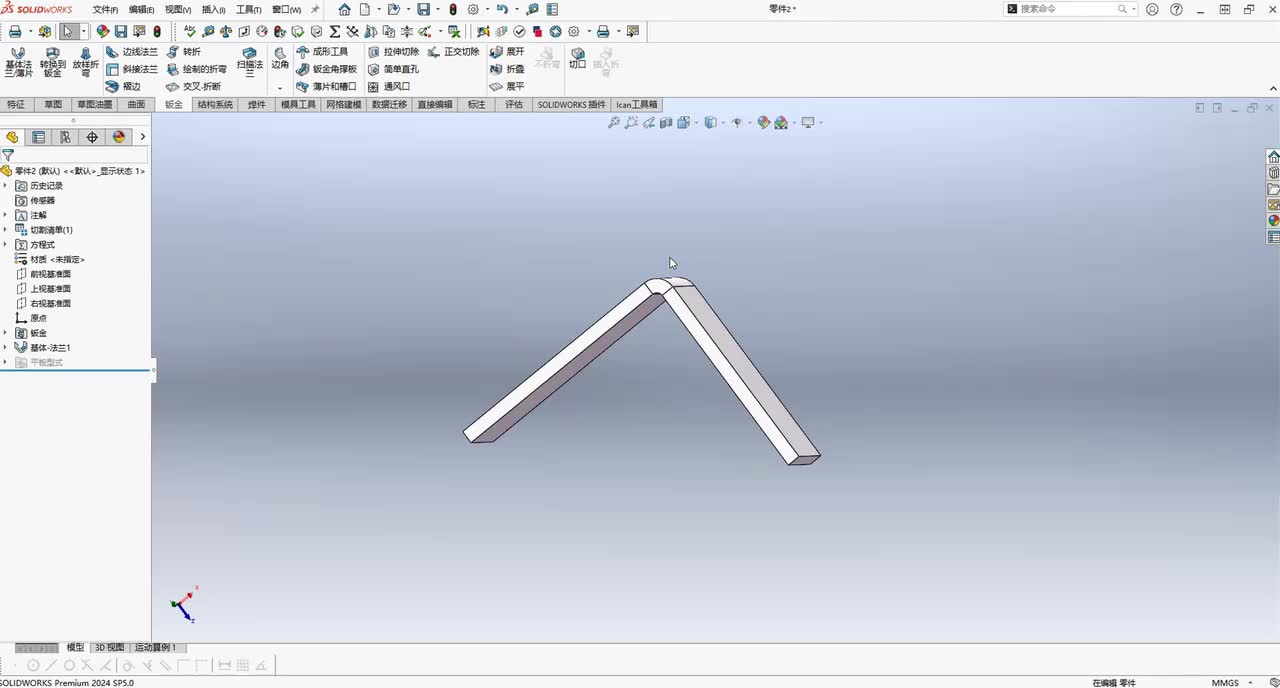Click the 褶边 hem tool

(x=123, y=86)
